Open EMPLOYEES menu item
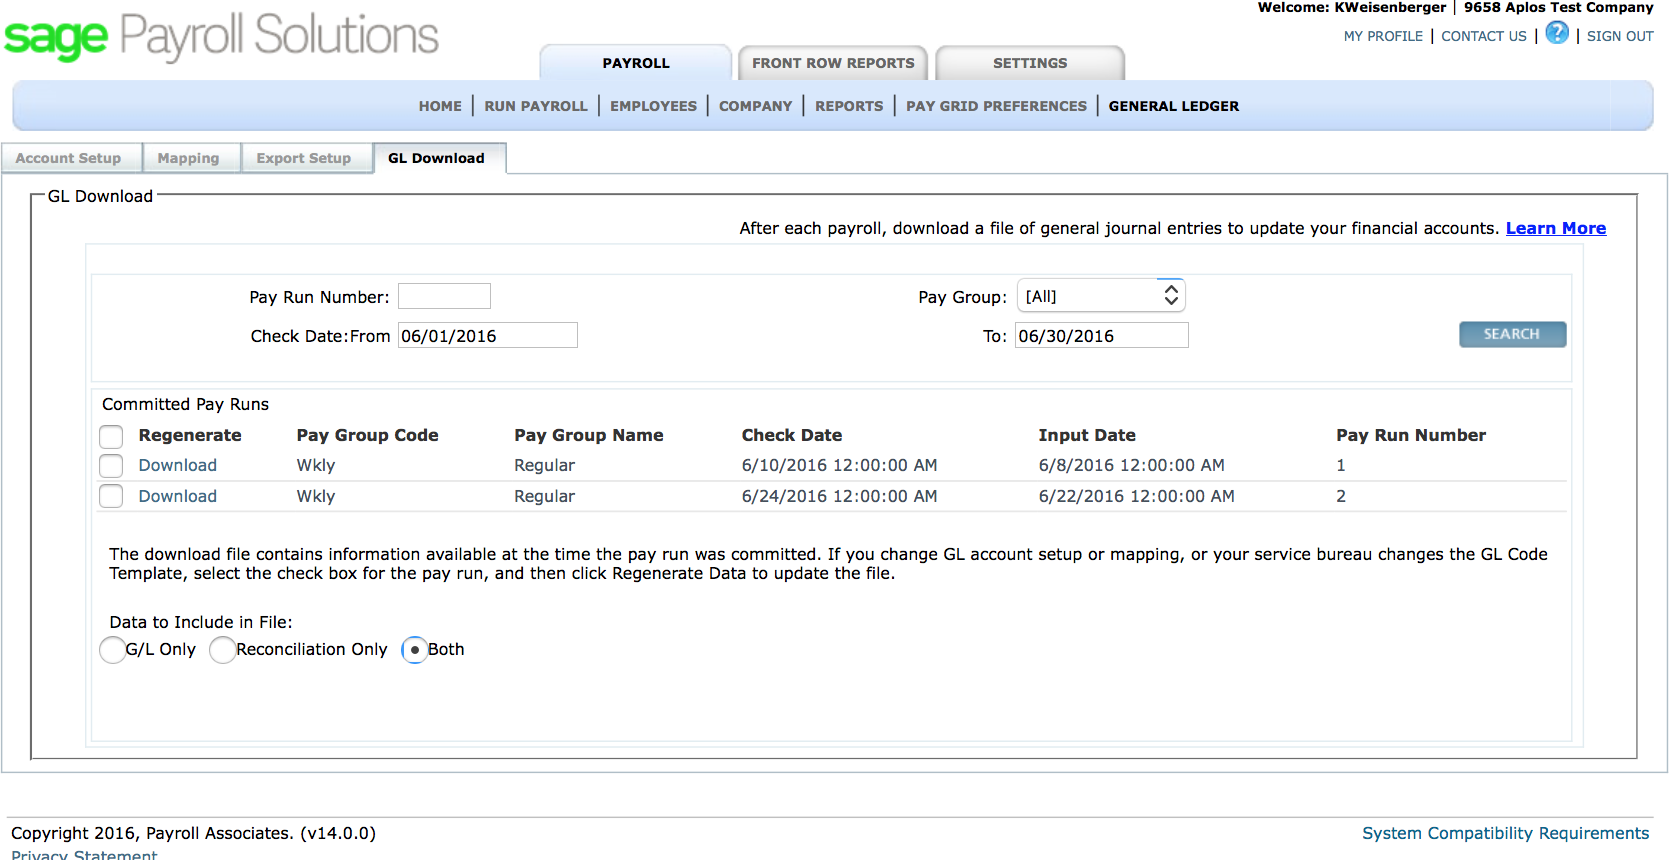Screen dimensions: 1672x860 (653, 106)
